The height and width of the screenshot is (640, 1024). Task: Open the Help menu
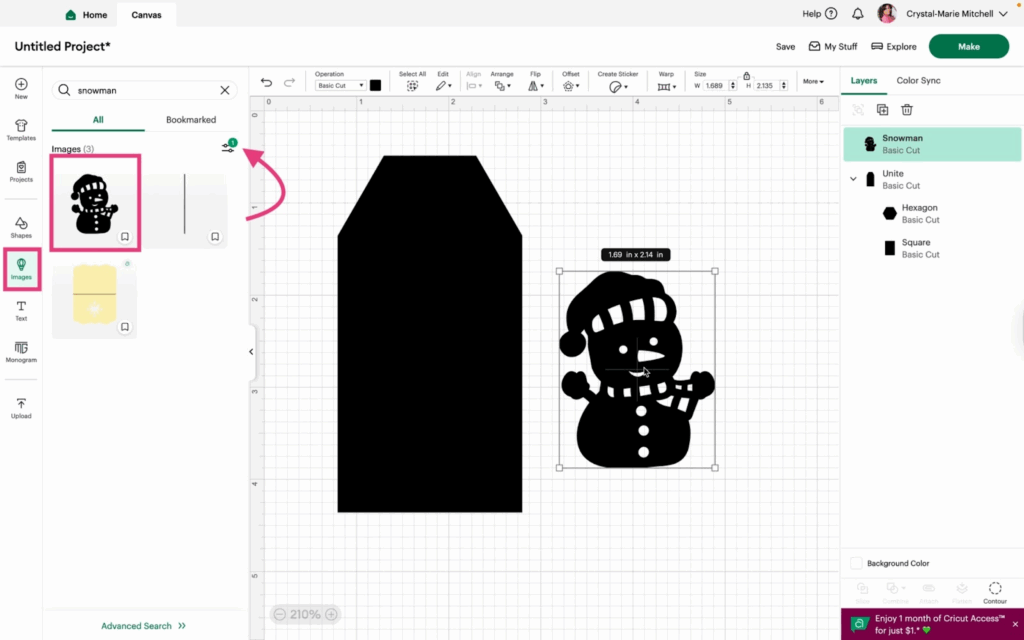click(x=819, y=14)
